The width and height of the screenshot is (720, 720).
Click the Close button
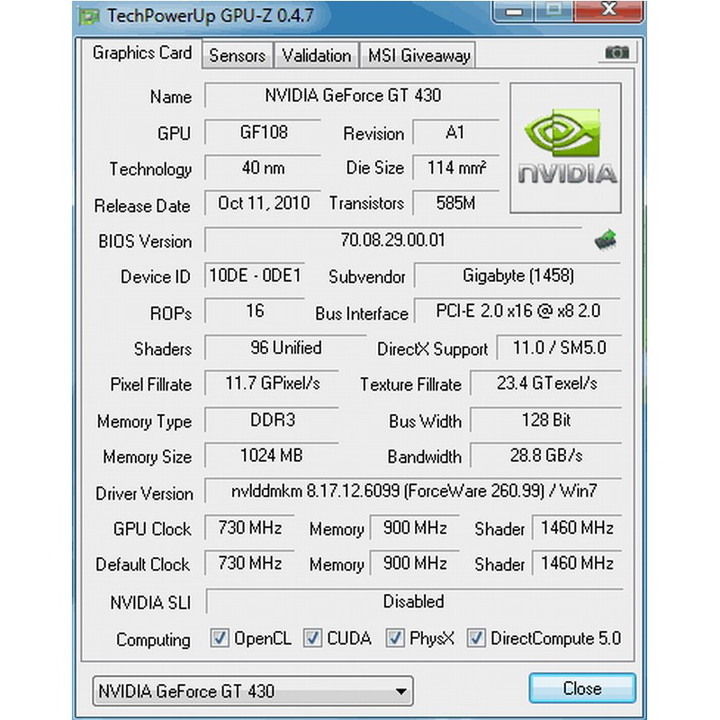pos(582,688)
